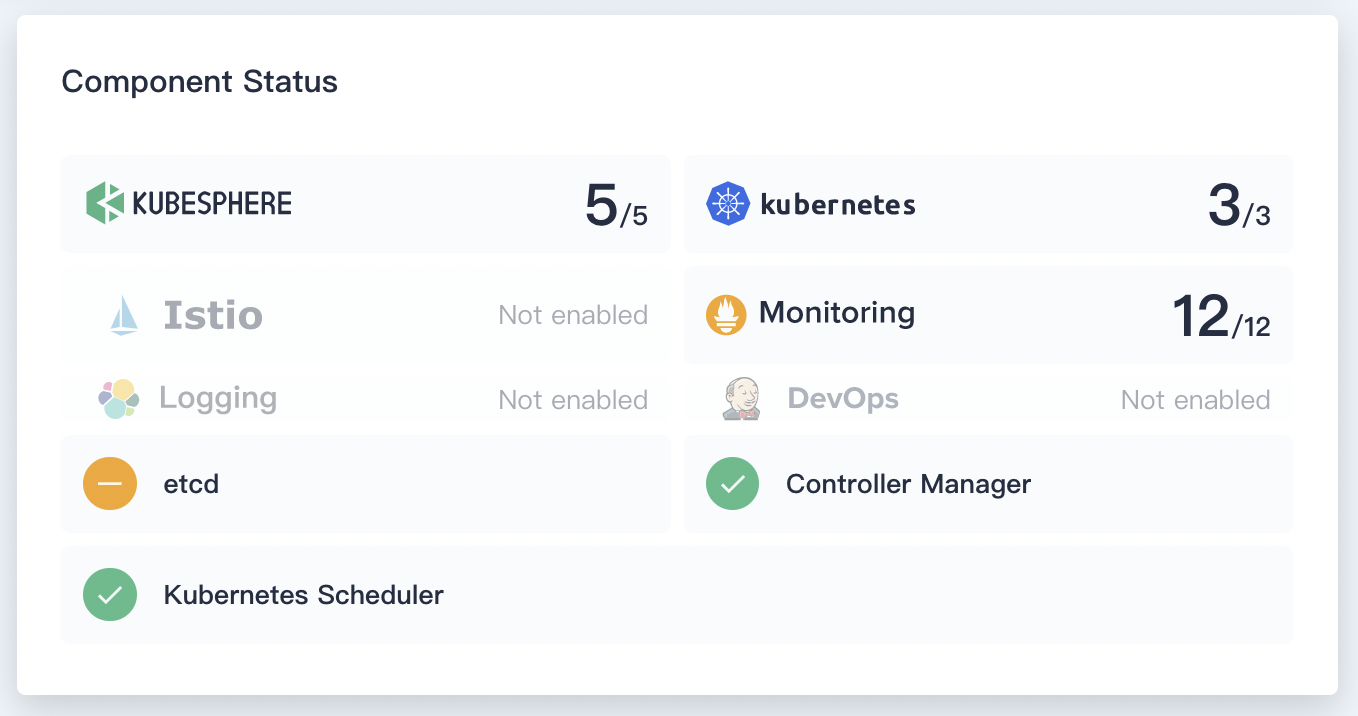Viewport: 1358px width, 716px height.
Task: Select the Kubernetes helm wheel icon
Action: (x=728, y=204)
